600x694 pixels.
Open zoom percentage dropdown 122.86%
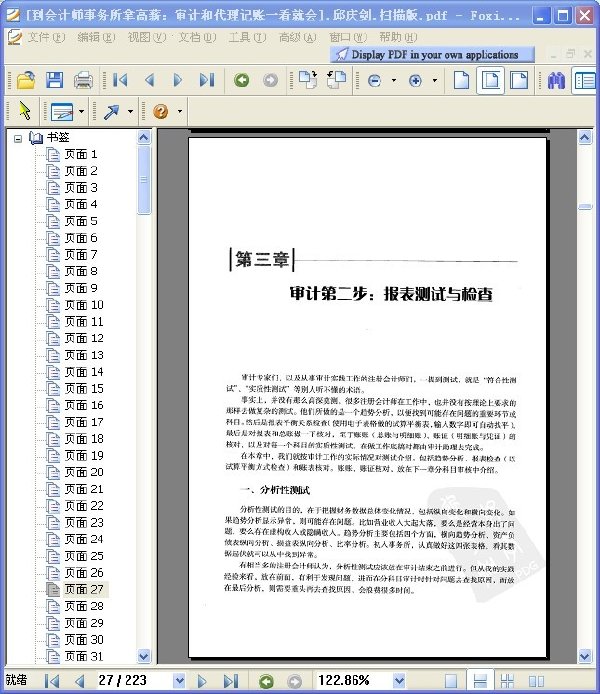[x=399, y=680]
